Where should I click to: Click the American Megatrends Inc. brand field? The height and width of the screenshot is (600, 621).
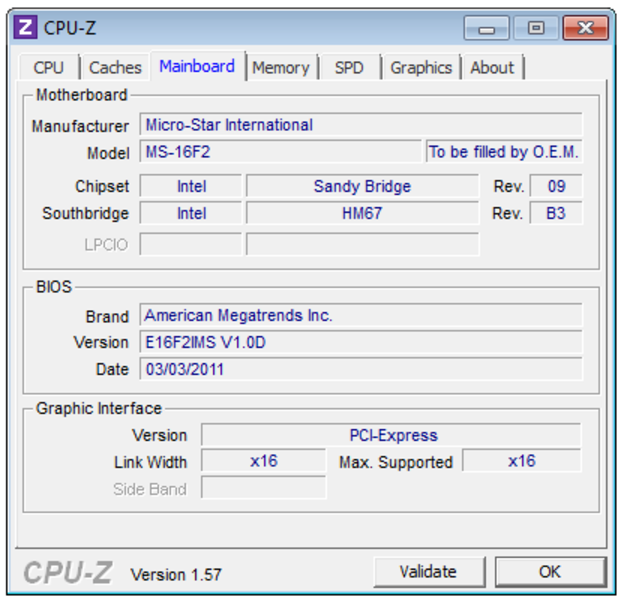coord(360,315)
